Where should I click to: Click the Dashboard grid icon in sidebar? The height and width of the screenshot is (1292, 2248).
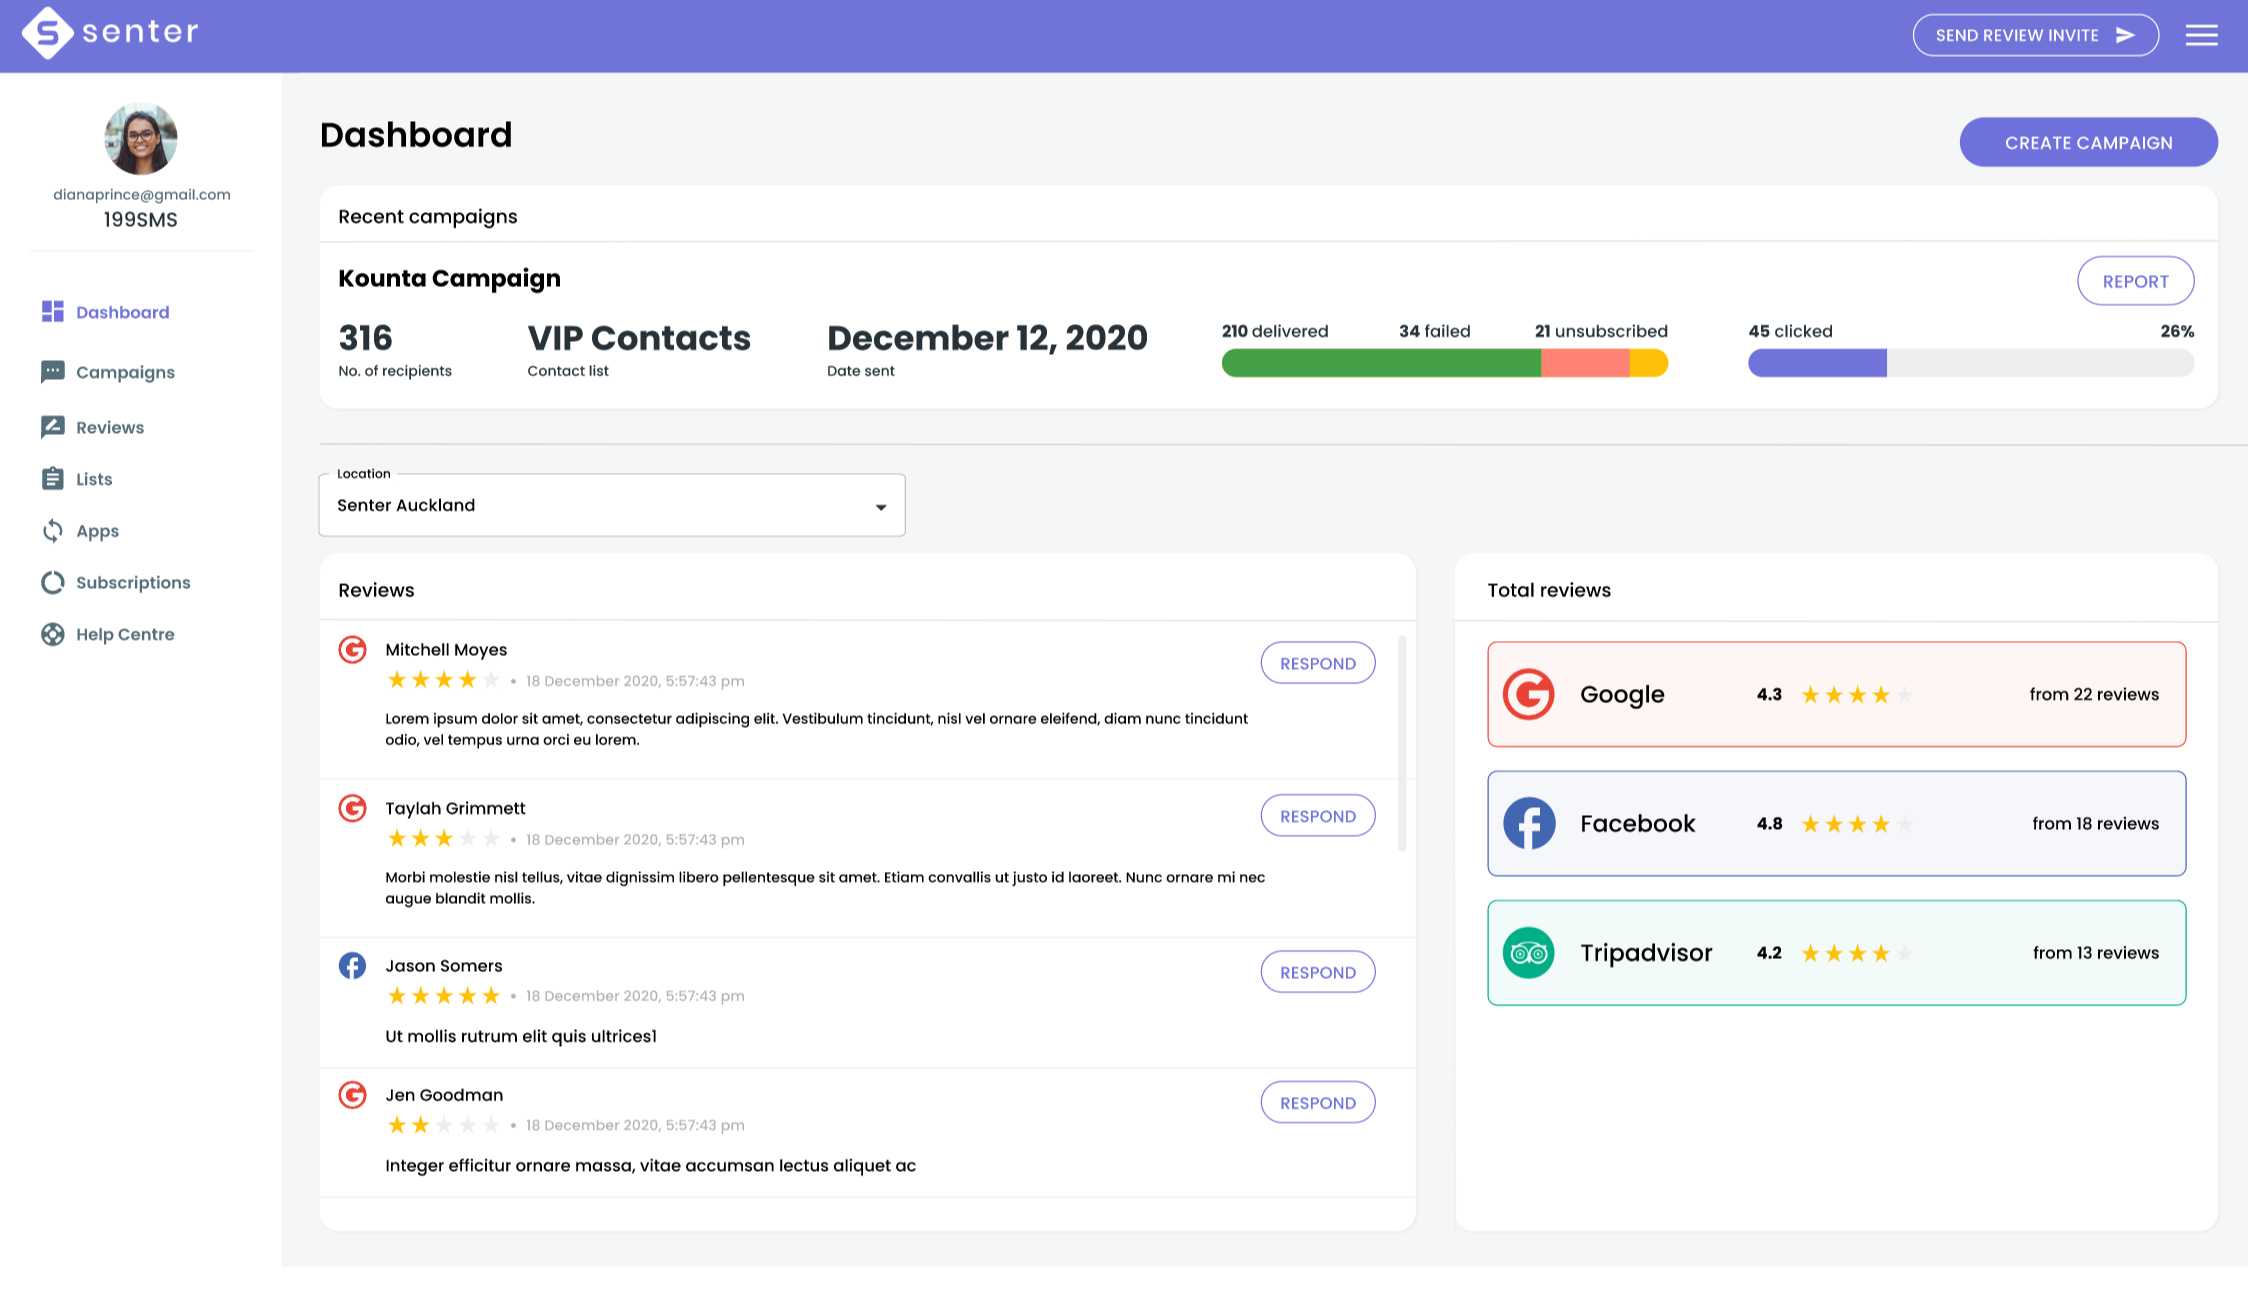pos(52,312)
